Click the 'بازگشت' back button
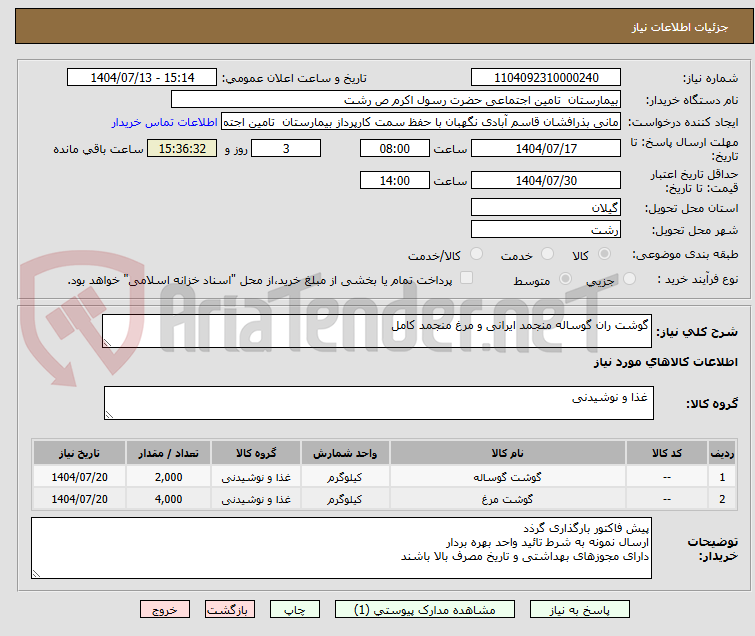Screen dimensions: 755x636 [x=230, y=609]
